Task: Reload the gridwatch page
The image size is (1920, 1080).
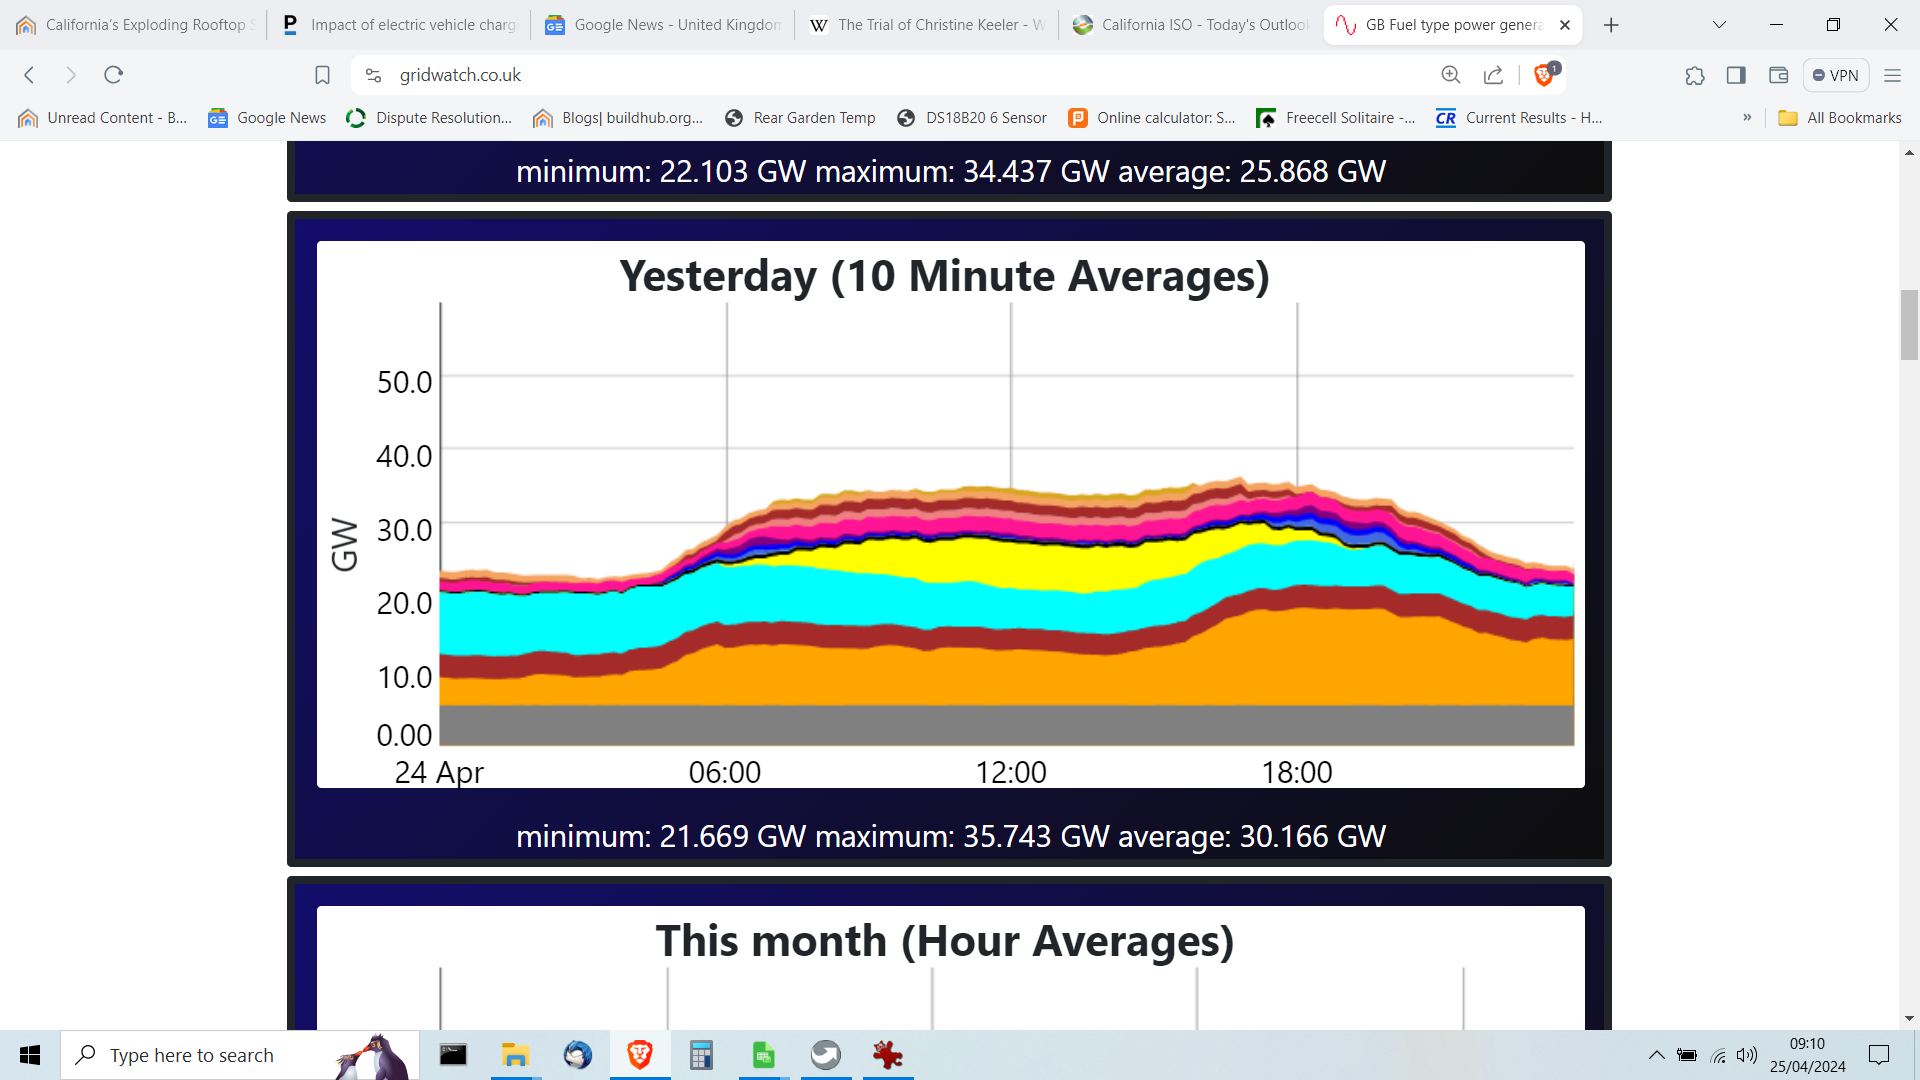Action: tap(113, 75)
